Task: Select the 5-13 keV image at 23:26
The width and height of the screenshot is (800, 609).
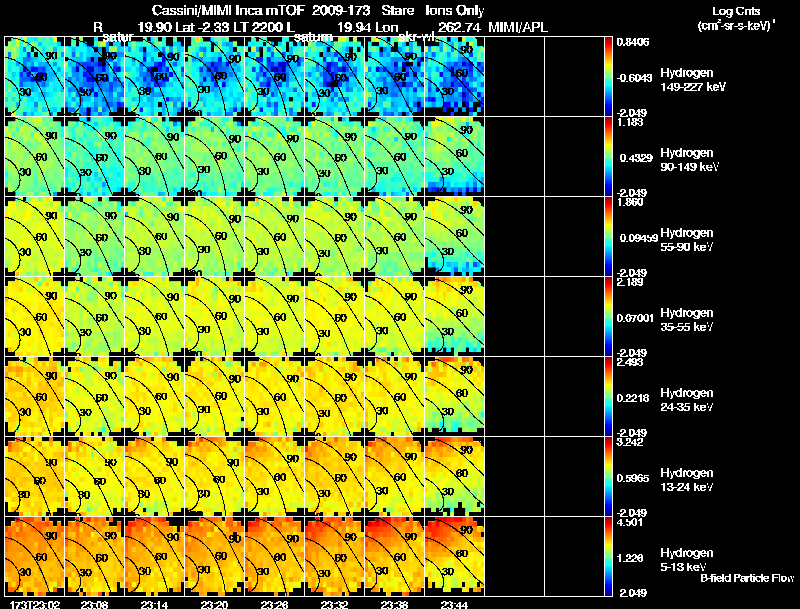Action: point(274,557)
